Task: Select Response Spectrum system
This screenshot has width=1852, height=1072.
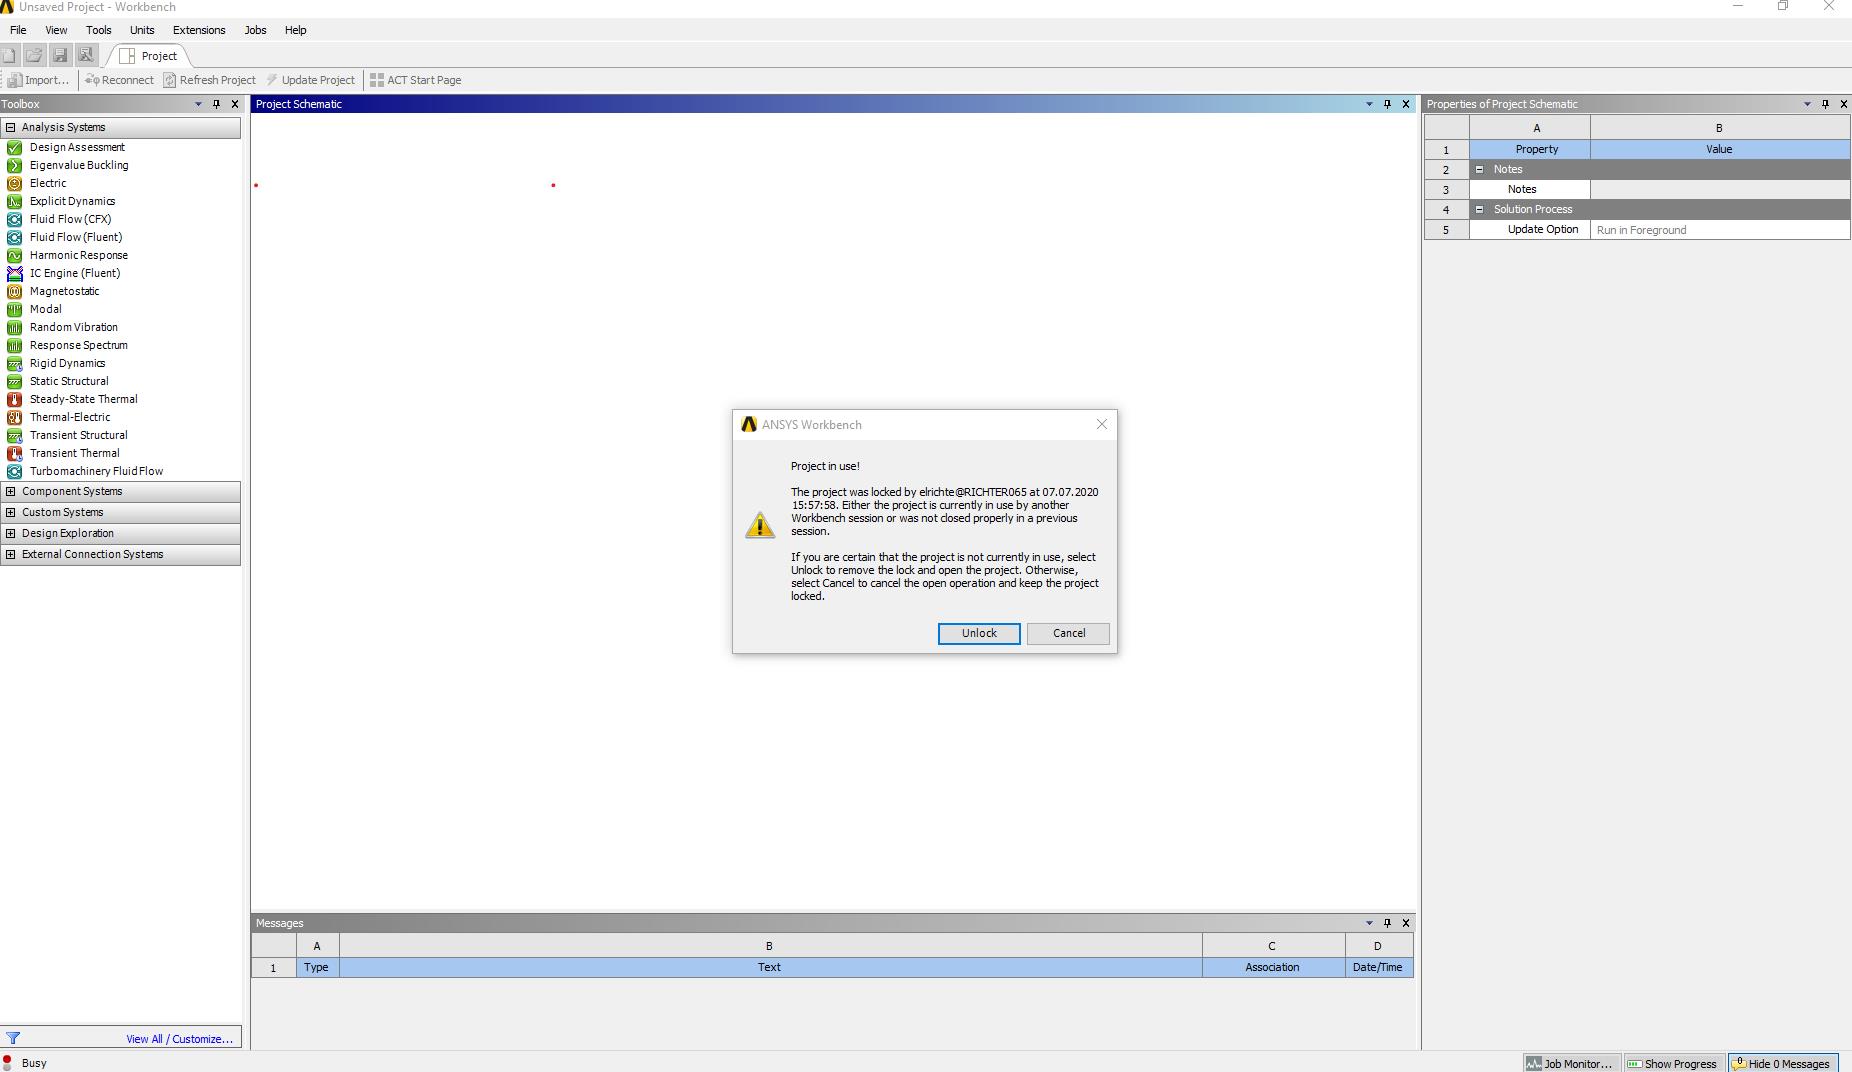Action: coord(78,345)
